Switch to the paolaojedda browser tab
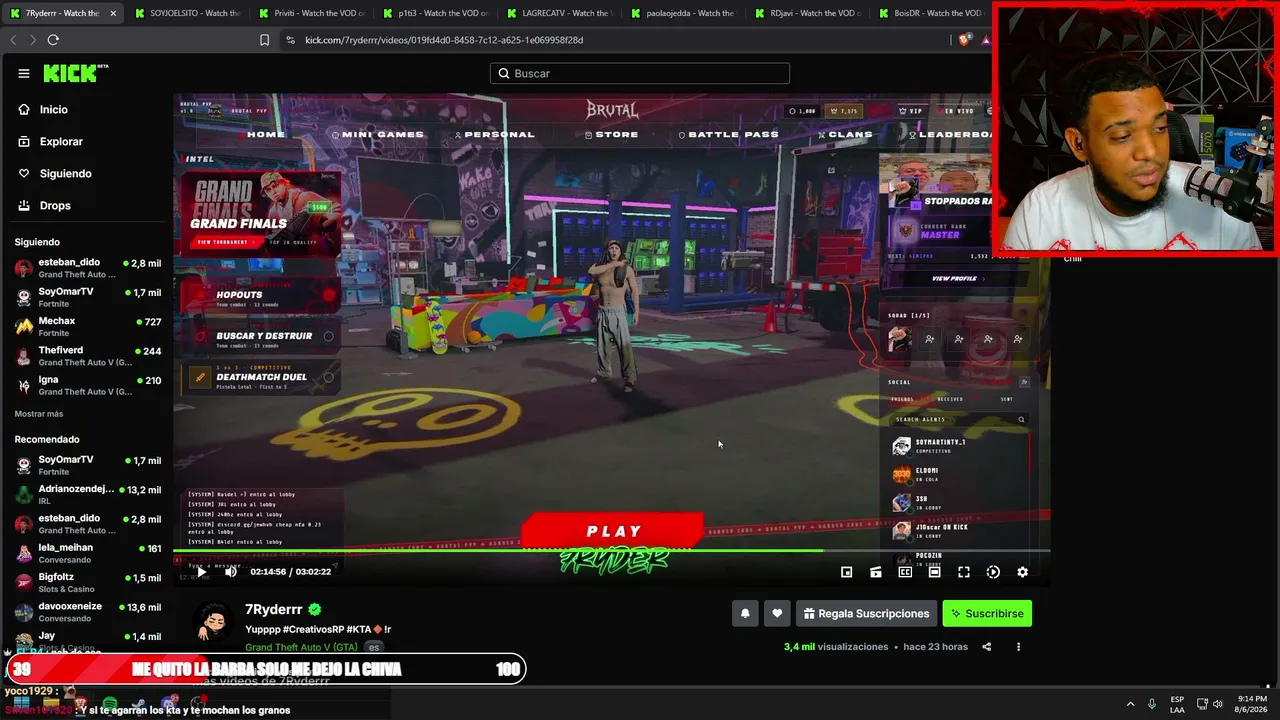This screenshot has width=1280, height=720. coord(683,13)
